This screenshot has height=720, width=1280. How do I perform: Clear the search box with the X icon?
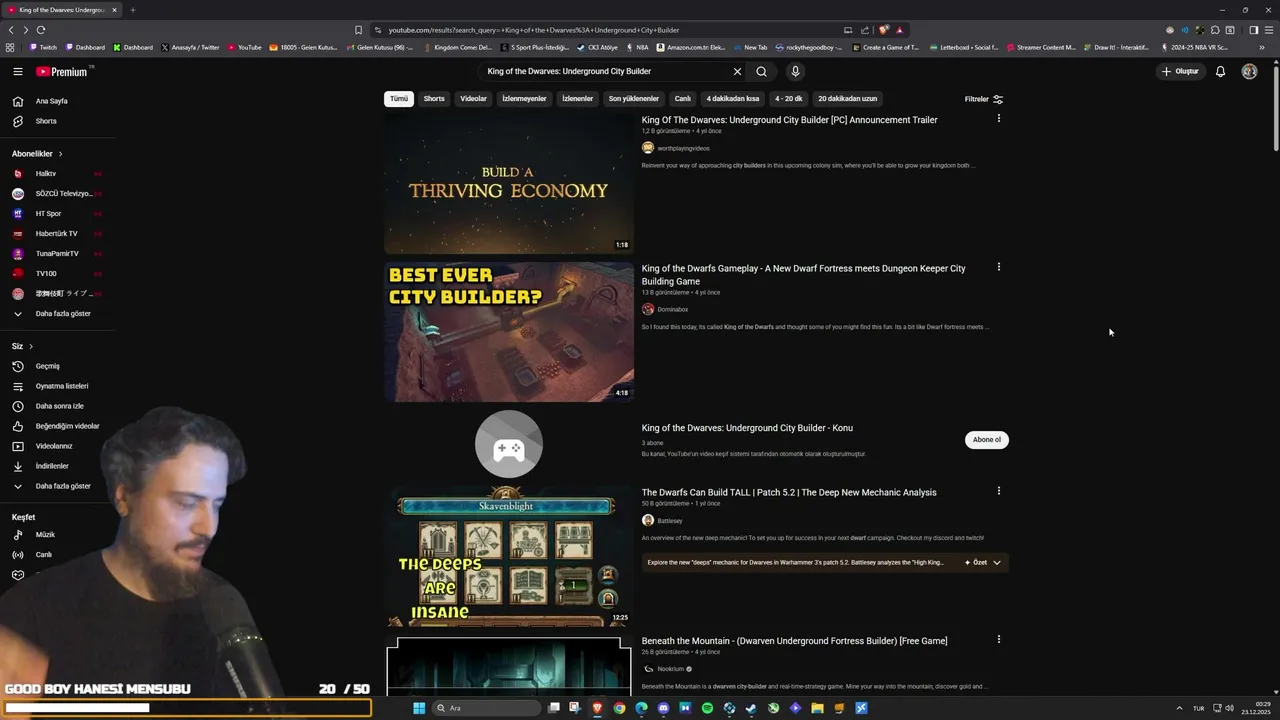click(737, 72)
